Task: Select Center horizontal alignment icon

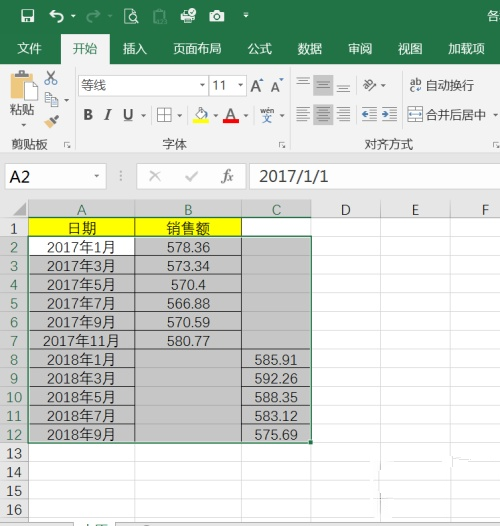Action: tap(323, 114)
